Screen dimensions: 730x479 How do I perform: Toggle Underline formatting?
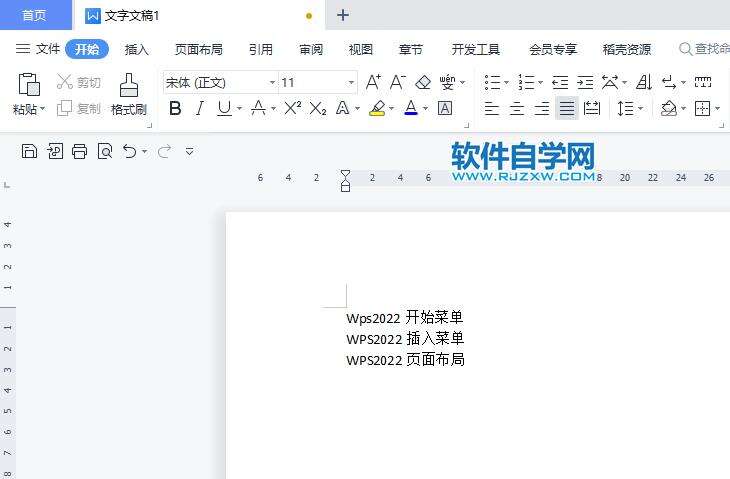pyautogui.click(x=224, y=108)
